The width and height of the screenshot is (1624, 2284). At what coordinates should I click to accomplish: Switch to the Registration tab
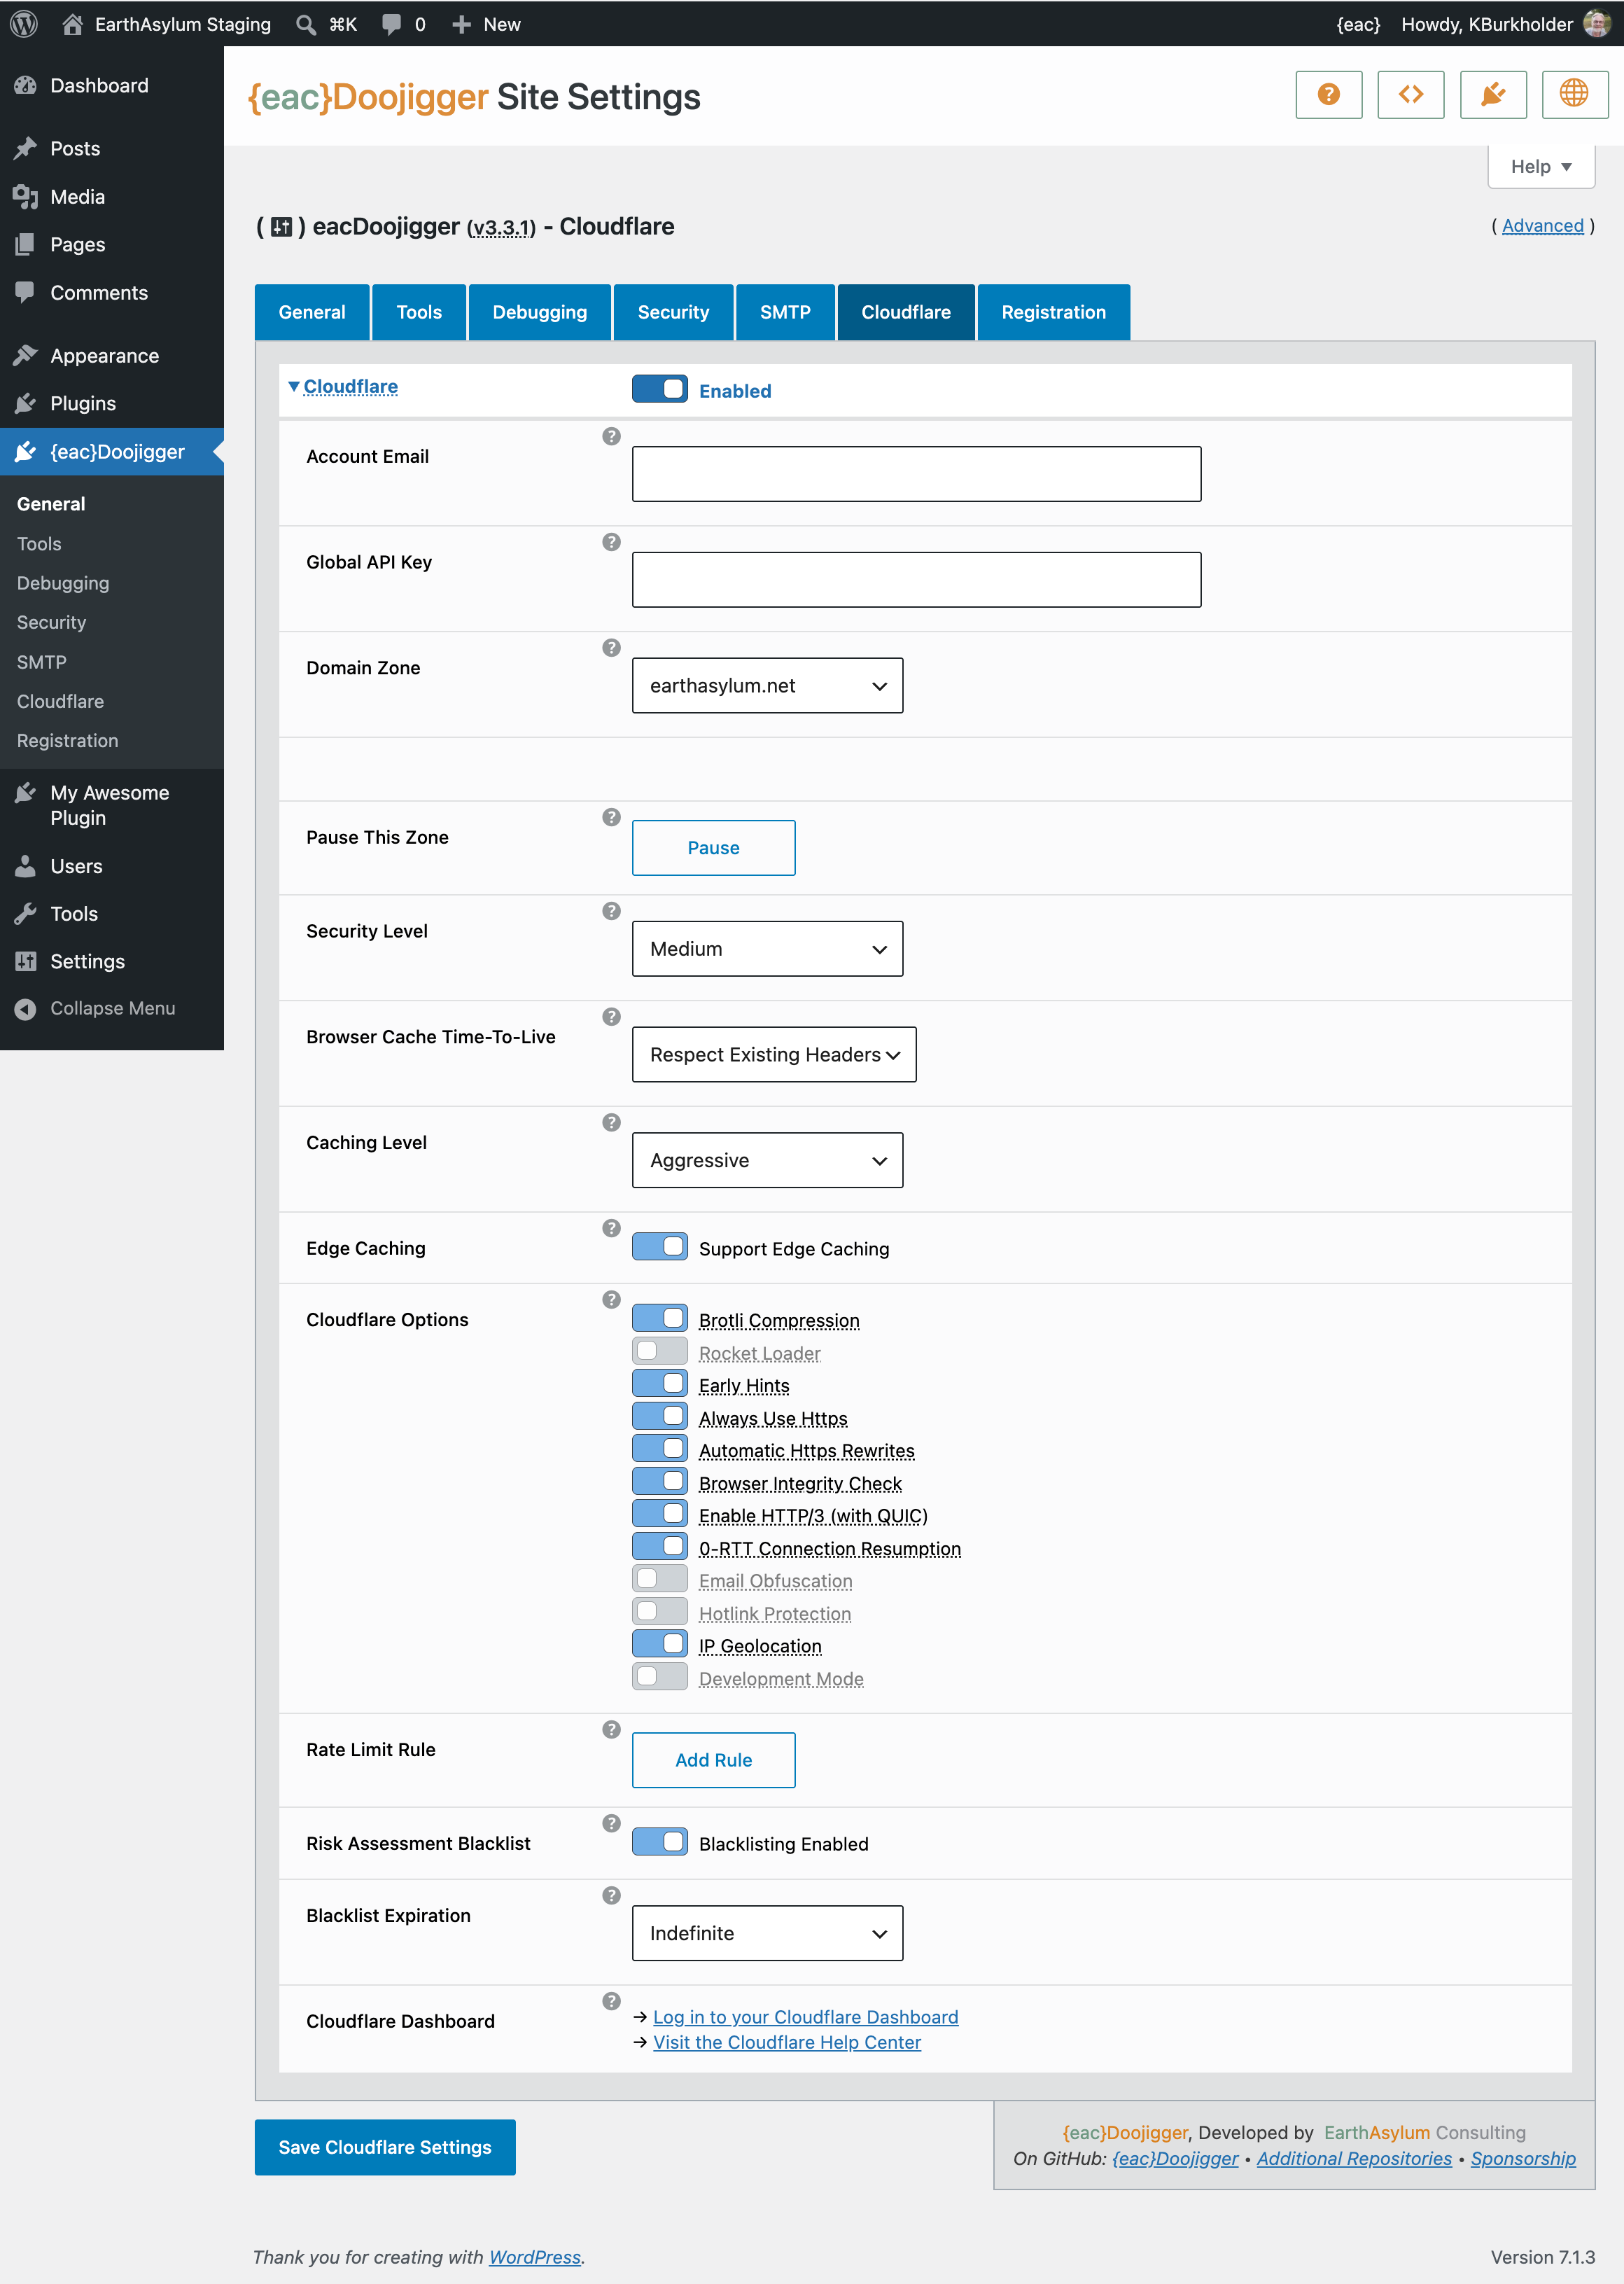tap(1054, 313)
